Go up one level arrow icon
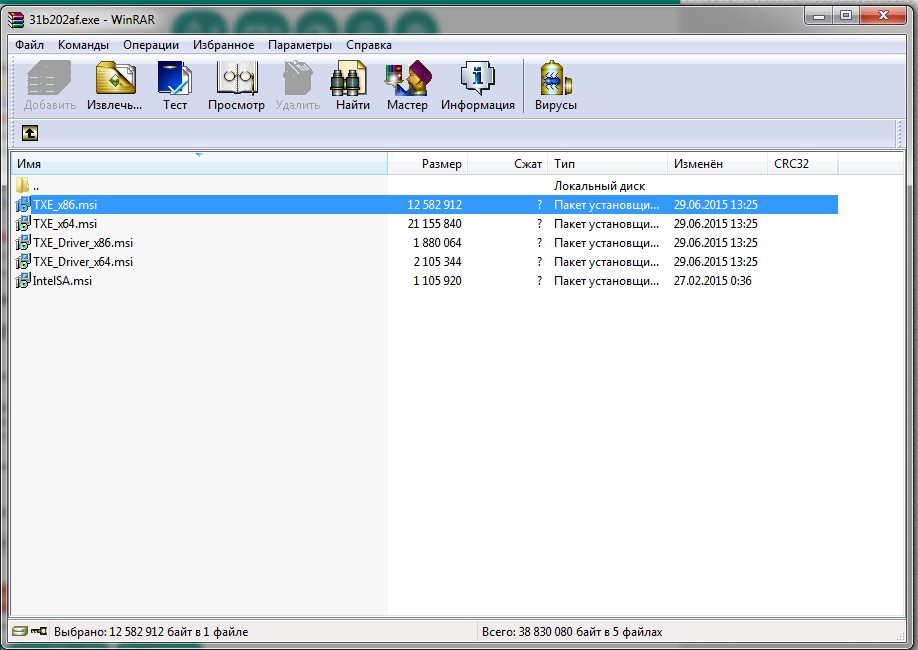 point(30,133)
